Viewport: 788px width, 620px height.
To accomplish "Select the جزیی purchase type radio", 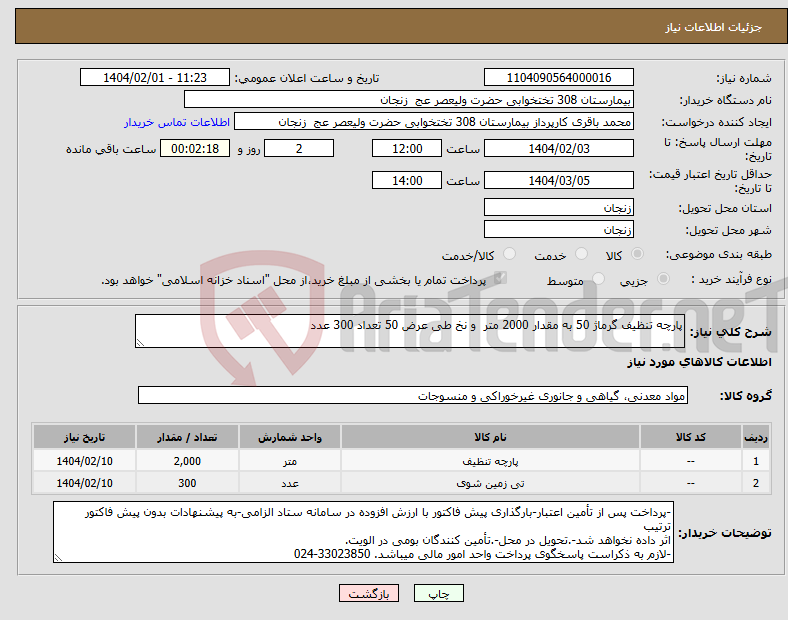I will pyautogui.click(x=663, y=278).
